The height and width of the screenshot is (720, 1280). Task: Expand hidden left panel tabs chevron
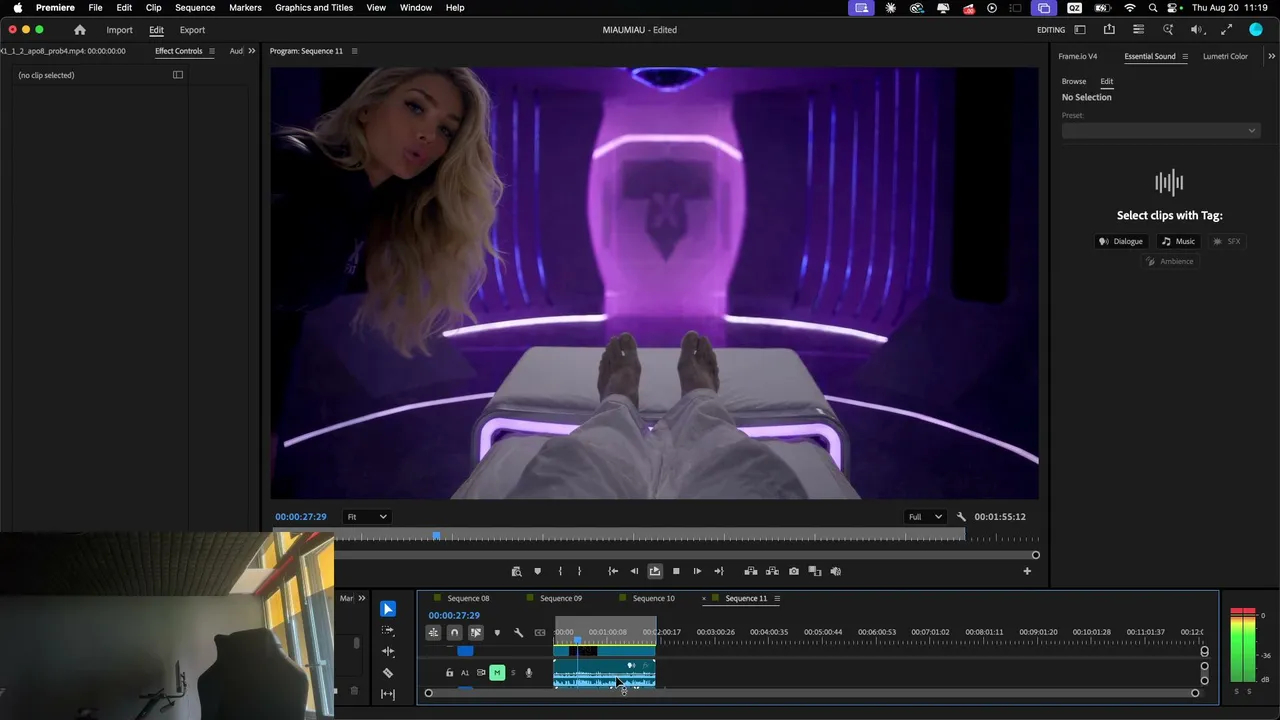(x=251, y=51)
